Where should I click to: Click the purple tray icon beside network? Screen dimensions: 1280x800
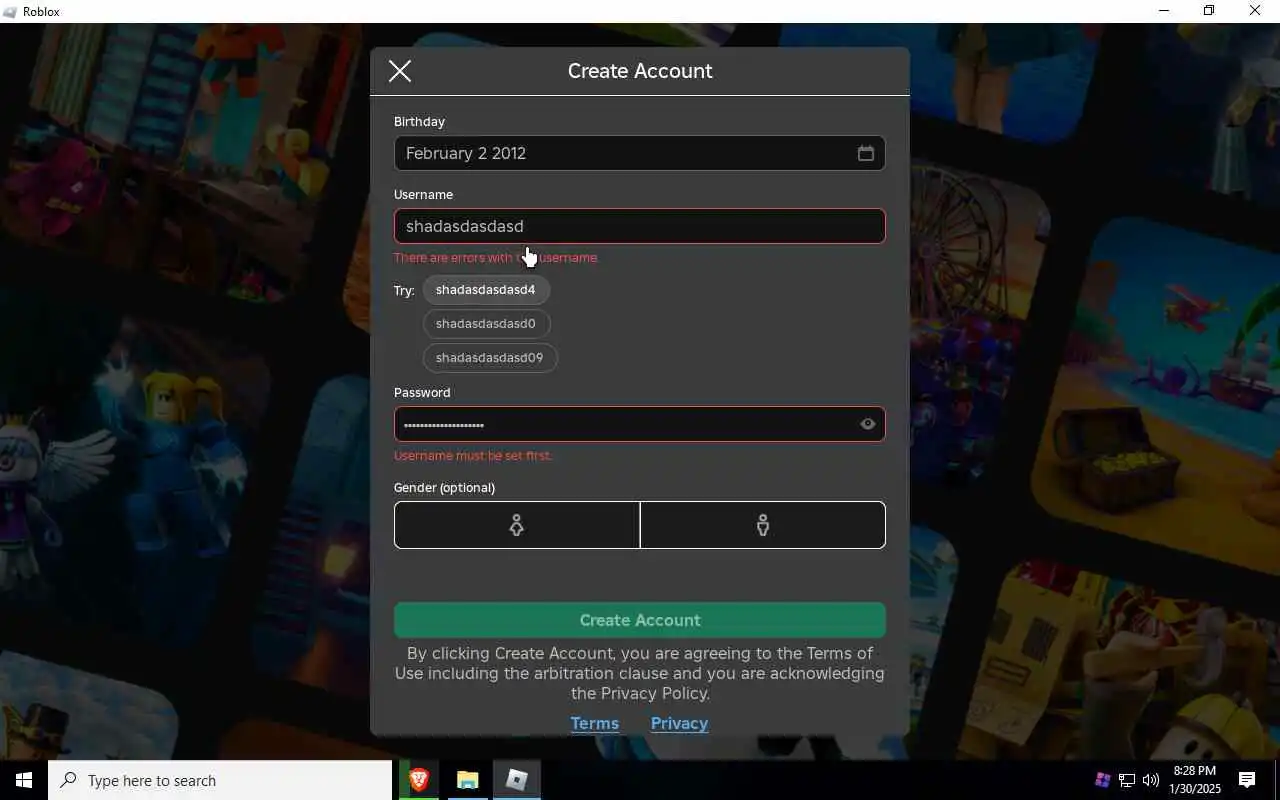coord(1103,780)
